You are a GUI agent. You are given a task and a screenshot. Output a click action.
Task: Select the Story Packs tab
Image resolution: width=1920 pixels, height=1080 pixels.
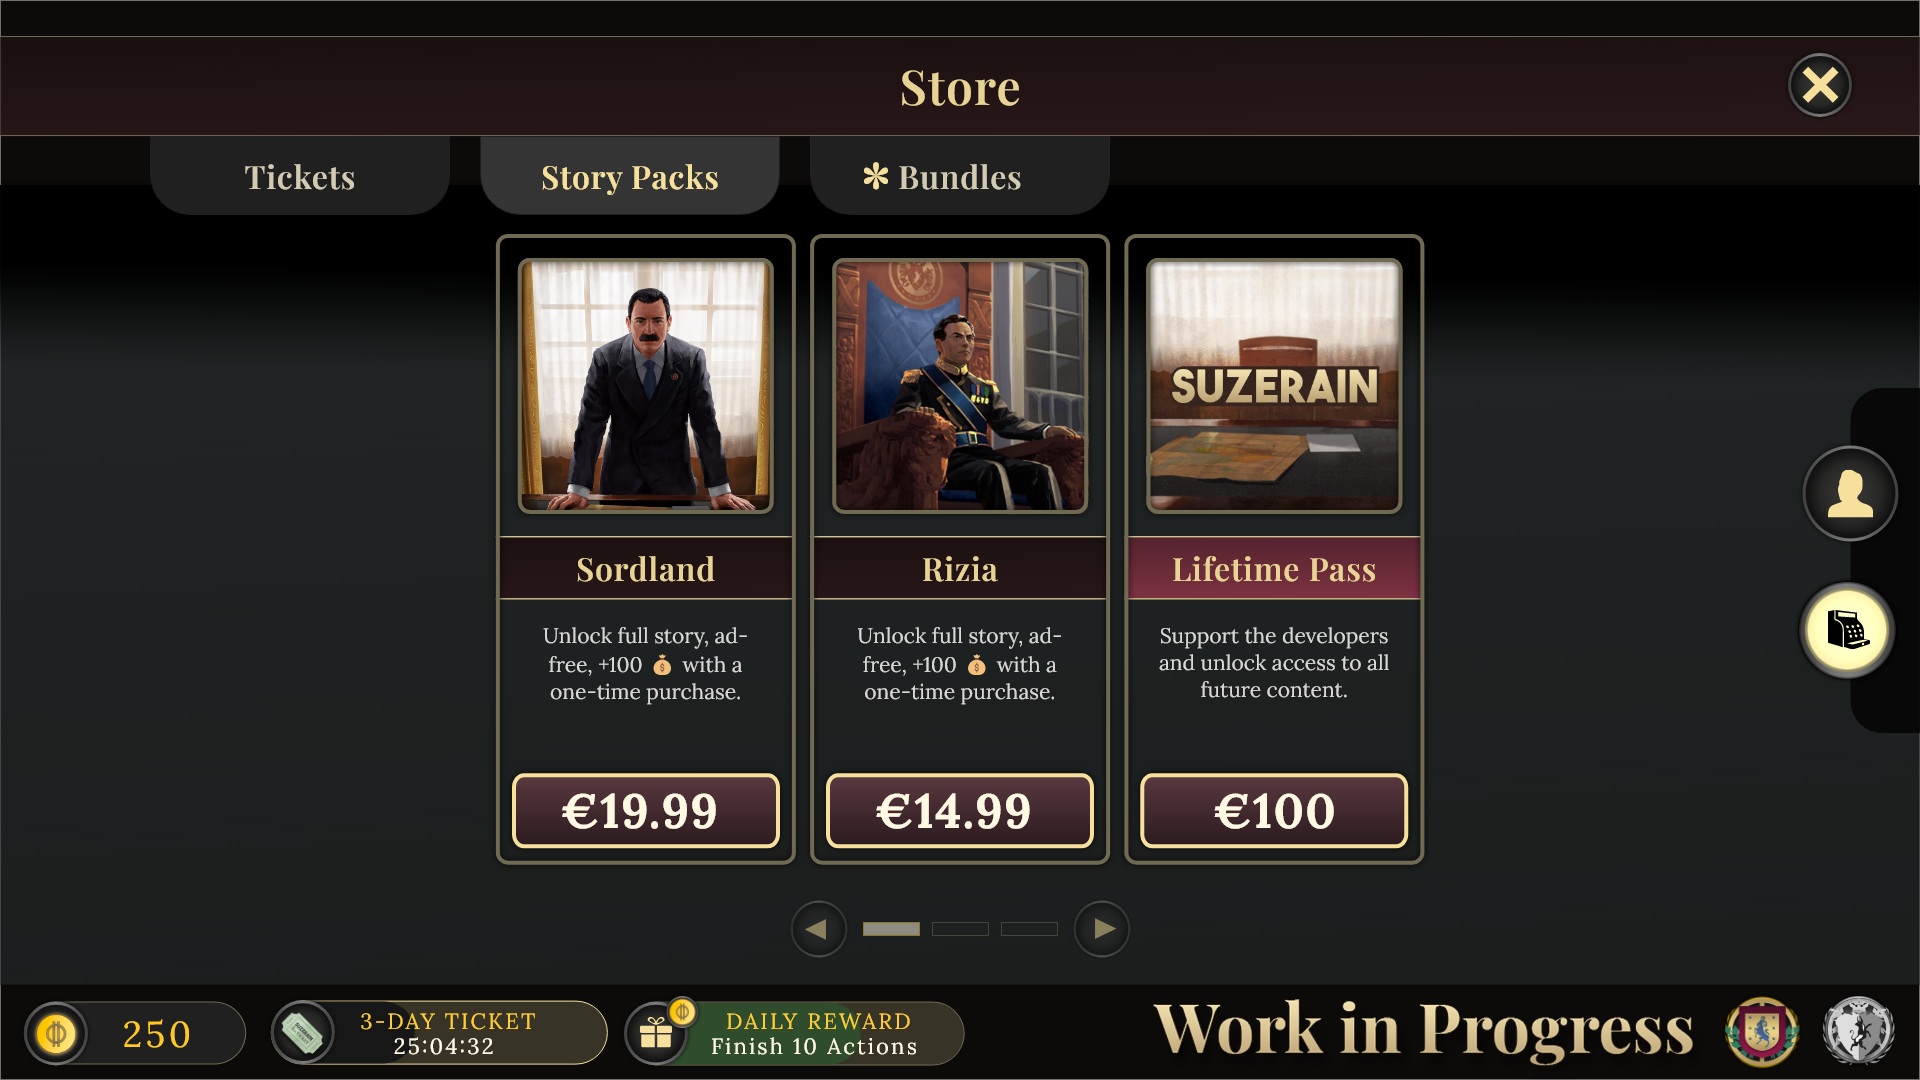pos(630,176)
